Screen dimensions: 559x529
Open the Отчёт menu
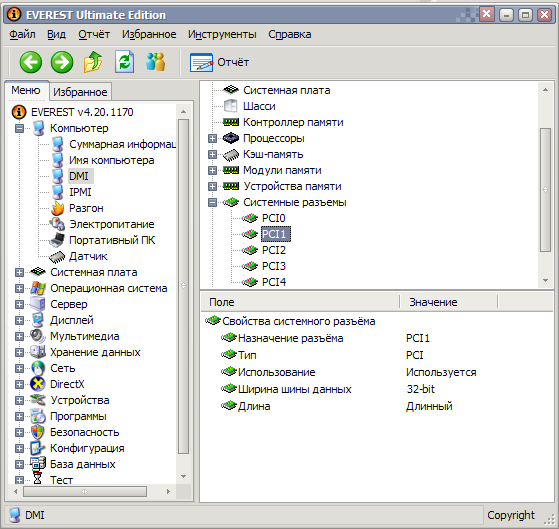pos(94,34)
